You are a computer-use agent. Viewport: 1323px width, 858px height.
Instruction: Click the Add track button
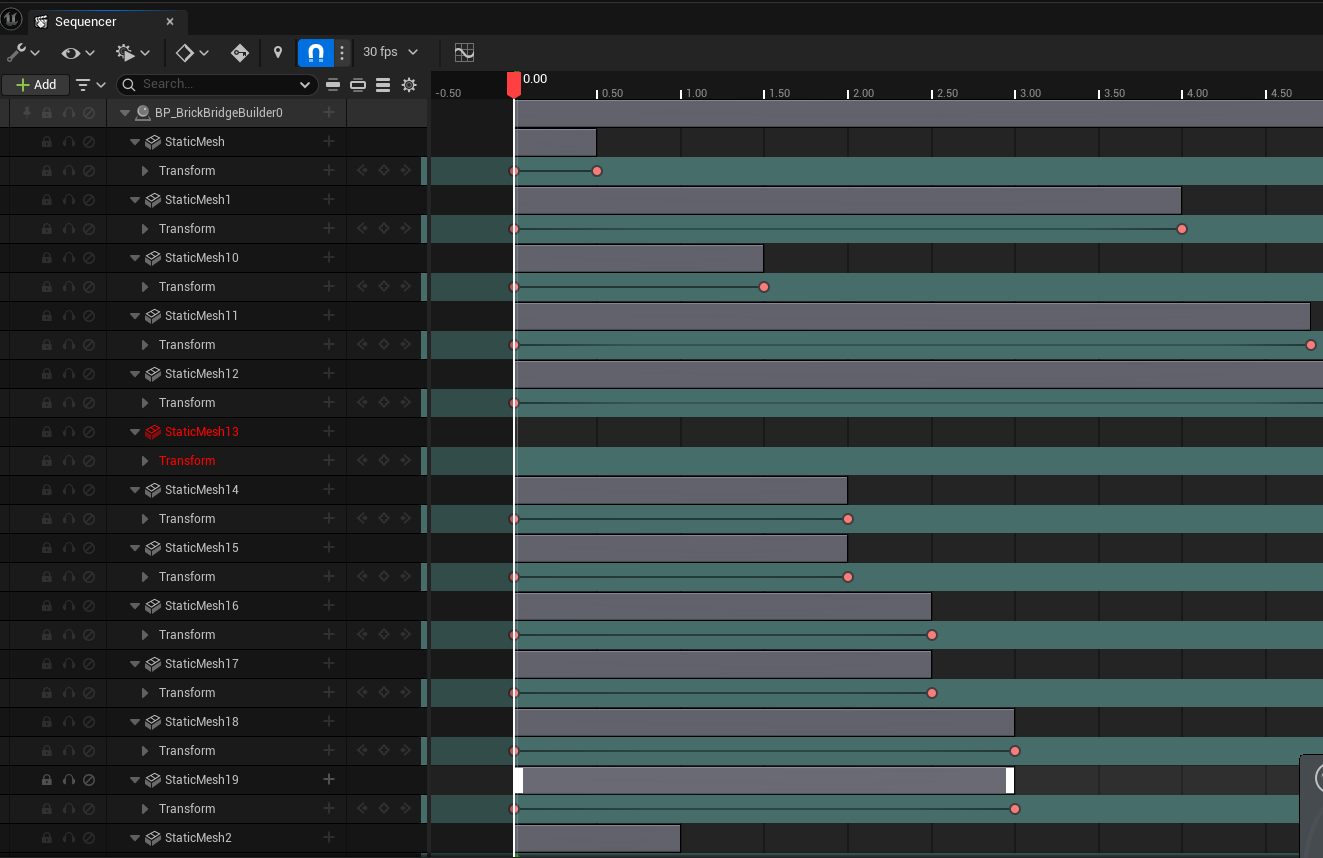pos(36,85)
